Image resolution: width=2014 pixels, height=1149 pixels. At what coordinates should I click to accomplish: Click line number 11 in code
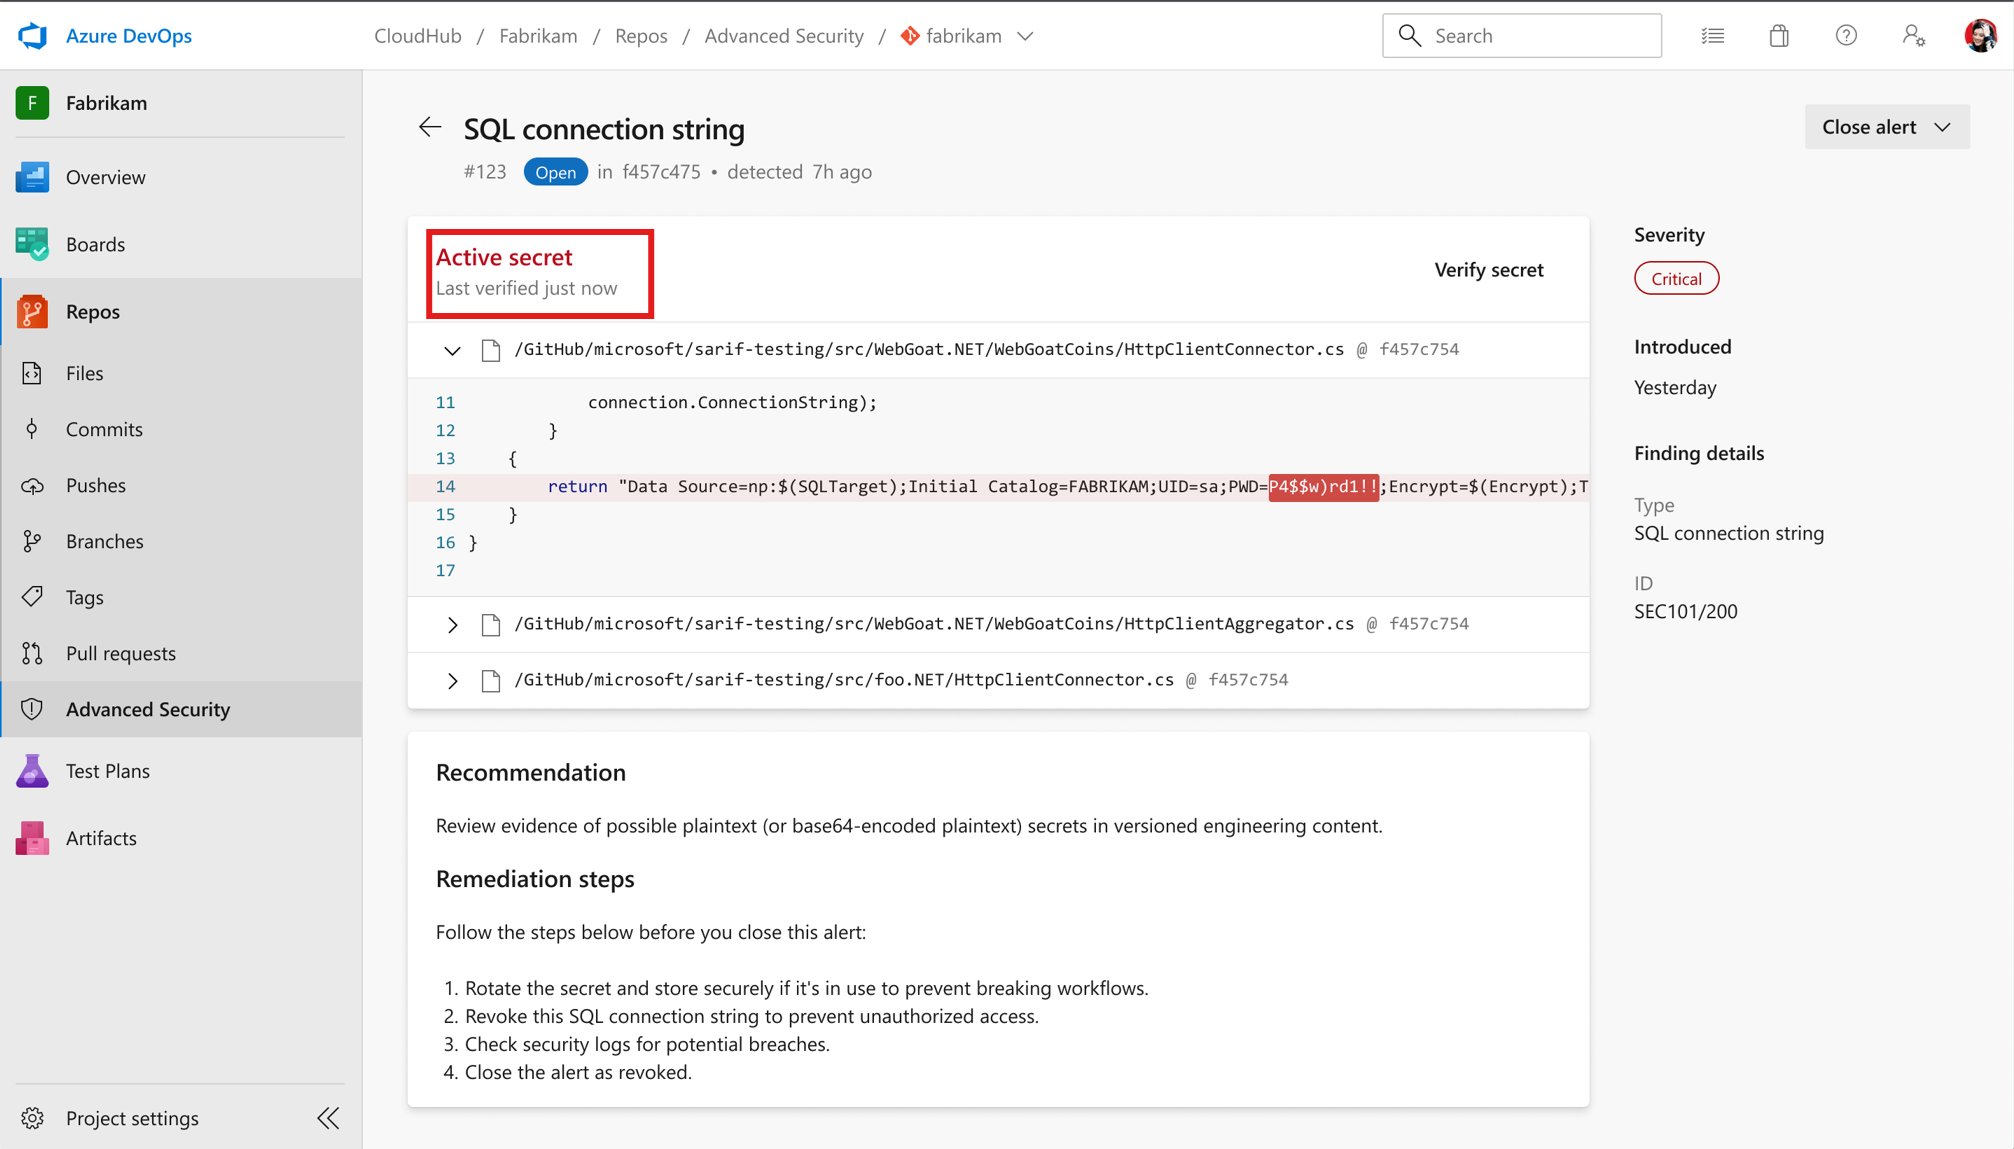445,403
